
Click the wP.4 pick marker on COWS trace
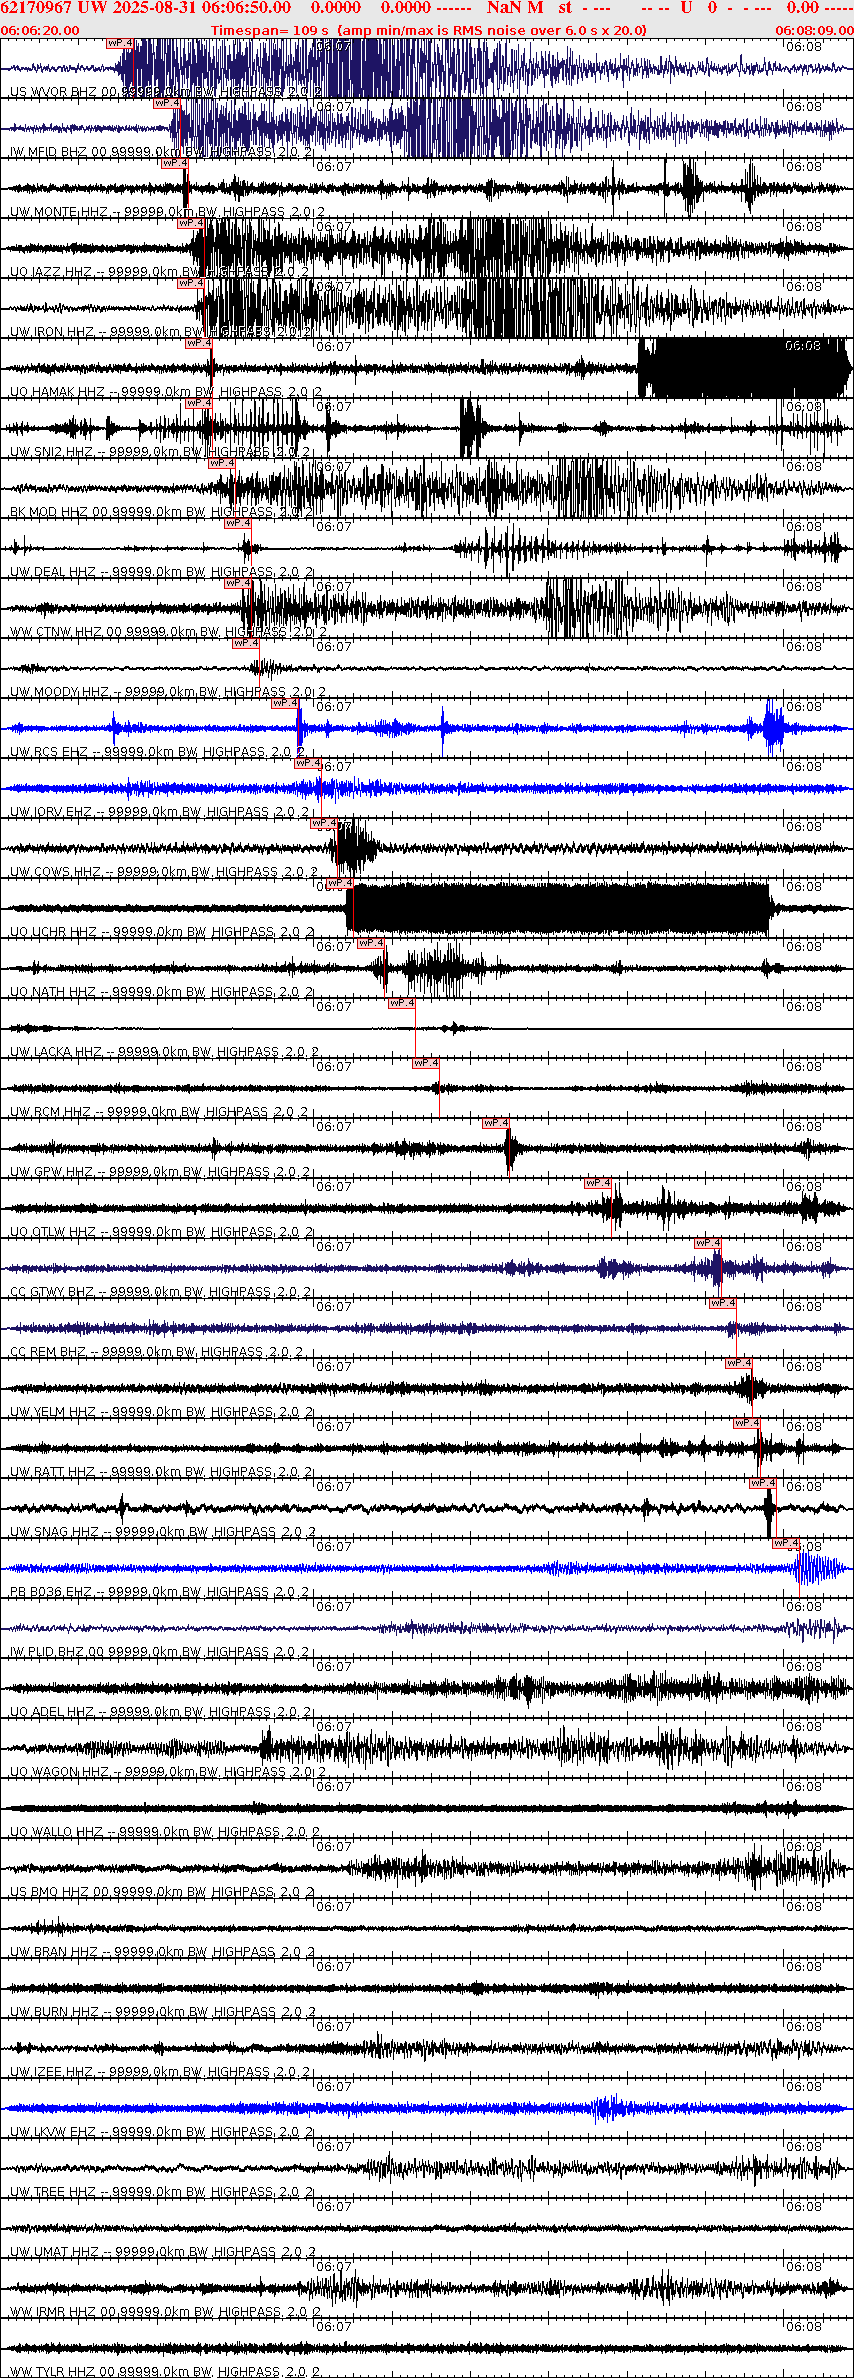(x=324, y=823)
